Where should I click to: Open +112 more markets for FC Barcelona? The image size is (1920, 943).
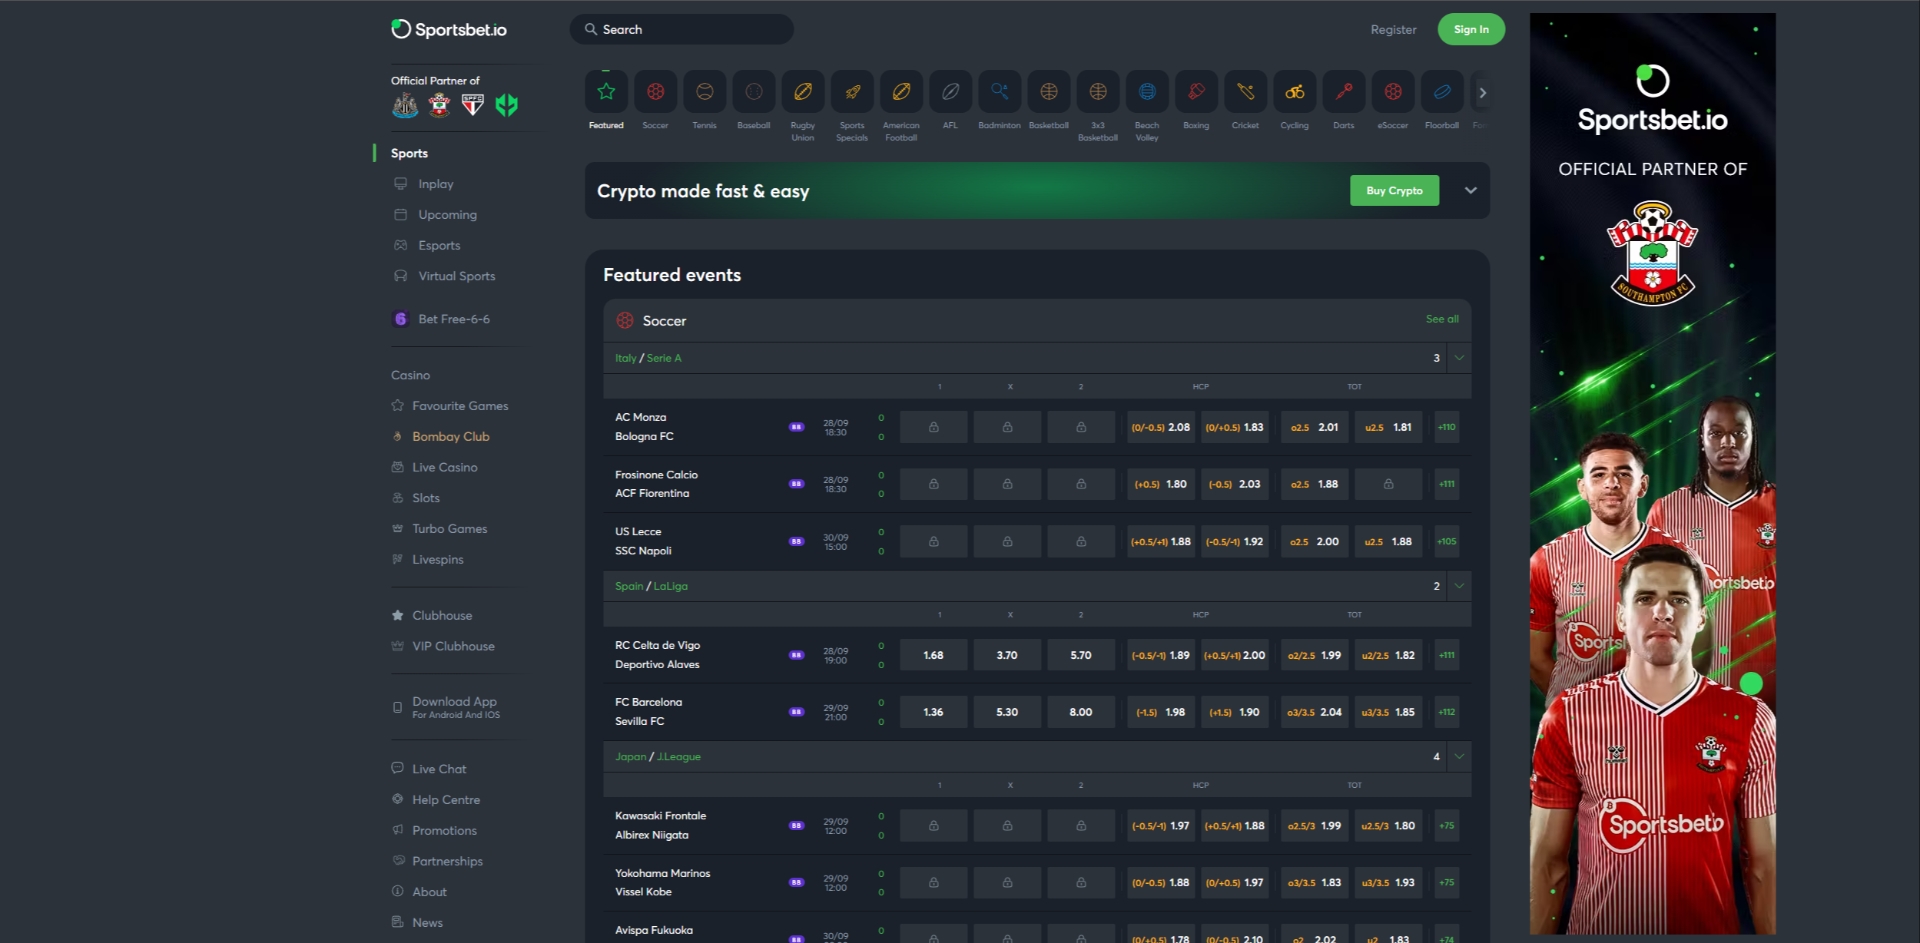(x=1446, y=712)
